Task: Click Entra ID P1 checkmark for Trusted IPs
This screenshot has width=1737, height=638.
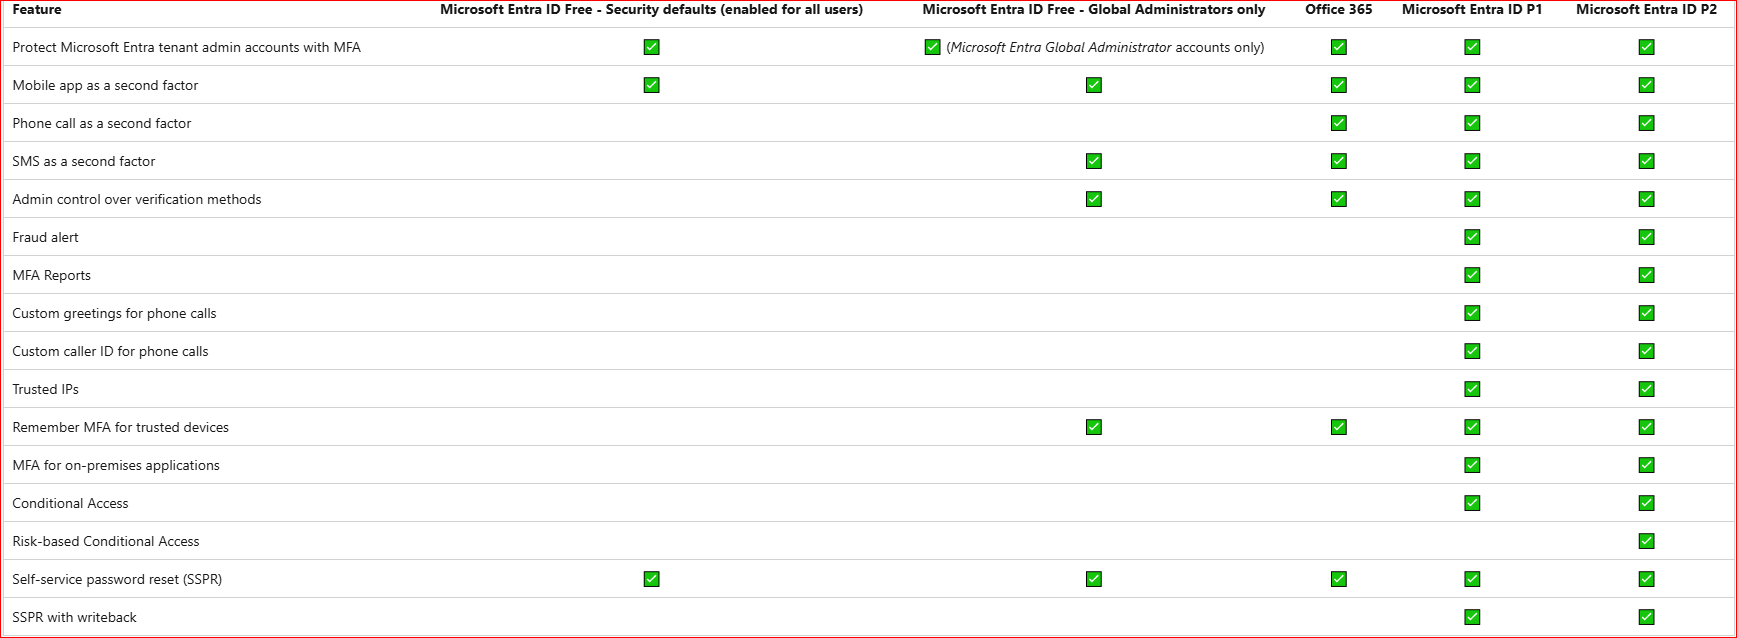Action: pos(1472,389)
